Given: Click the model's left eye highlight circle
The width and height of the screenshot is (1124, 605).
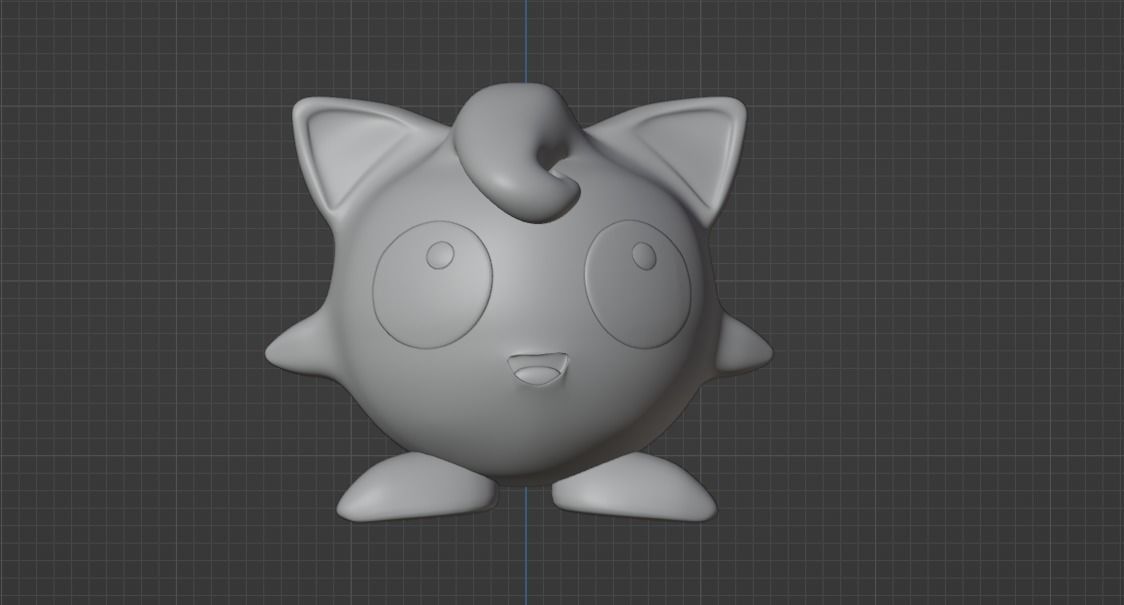Looking at the screenshot, I should pyautogui.click(x=440, y=254).
